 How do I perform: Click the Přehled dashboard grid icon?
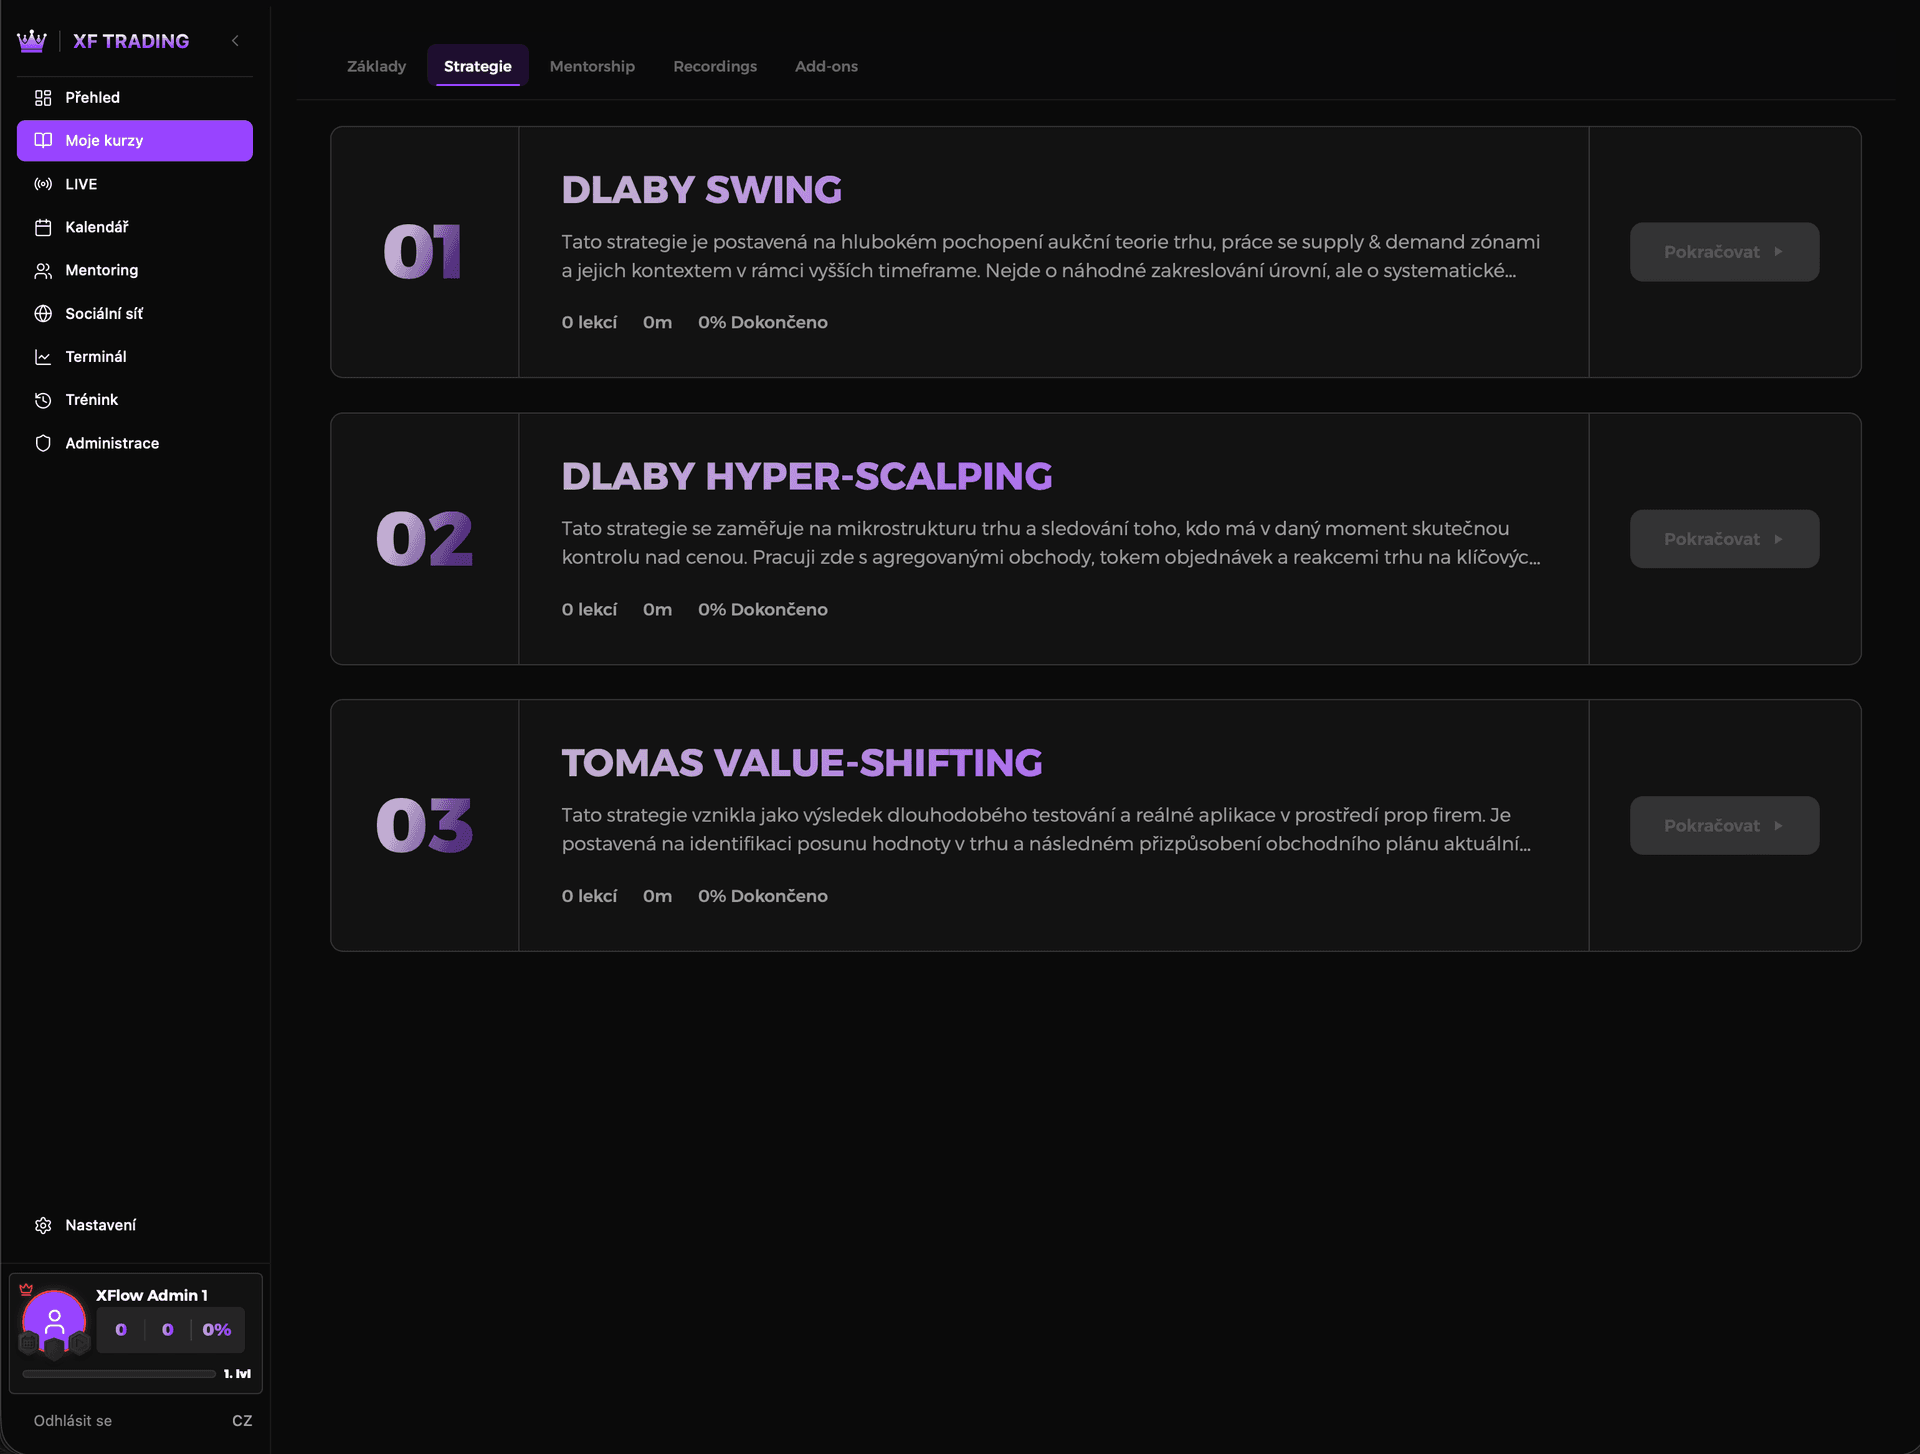point(43,98)
